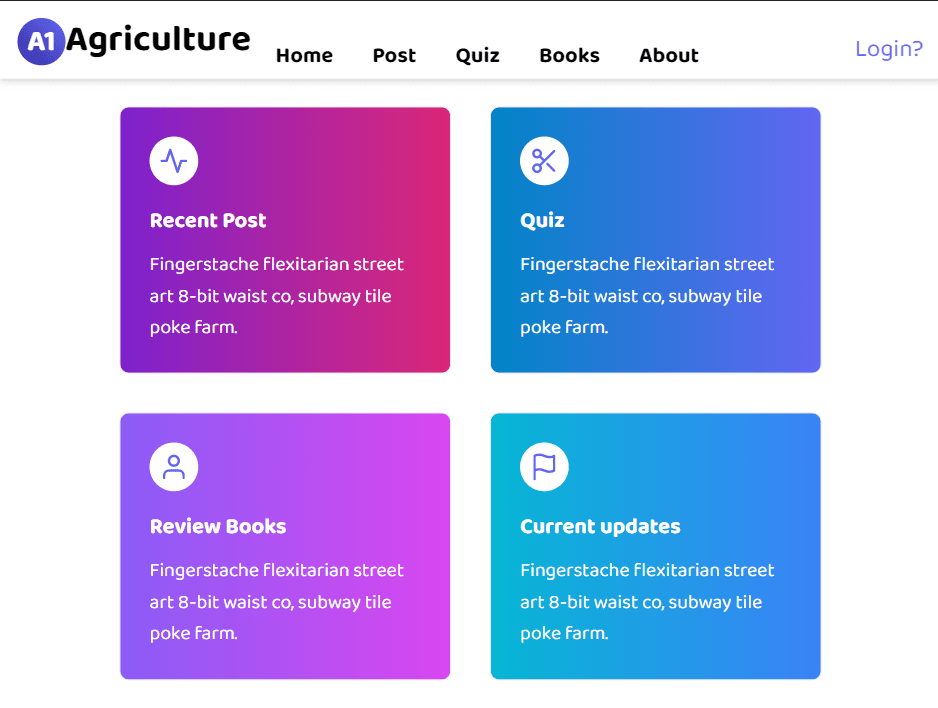Viewport: 938px width, 708px height.
Task: Click the scissors icon on Quiz card
Action: pyautogui.click(x=544, y=161)
